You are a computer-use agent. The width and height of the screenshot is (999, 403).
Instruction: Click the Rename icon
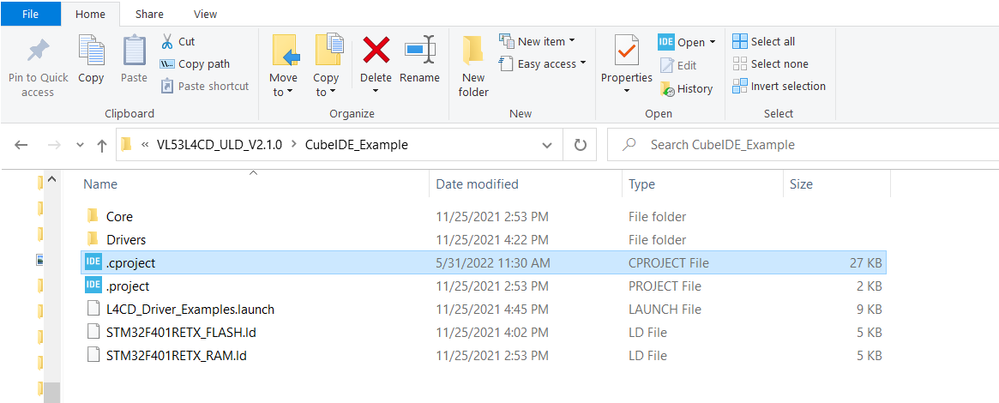click(420, 50)
